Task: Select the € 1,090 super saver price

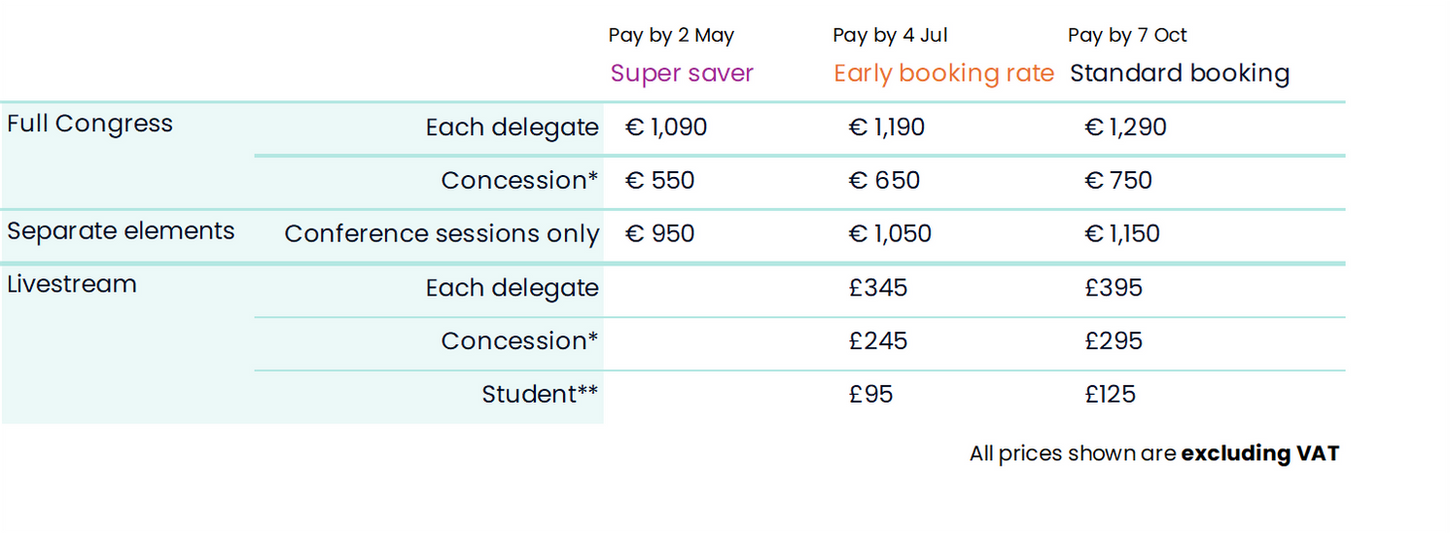Action: coord(666,127)
